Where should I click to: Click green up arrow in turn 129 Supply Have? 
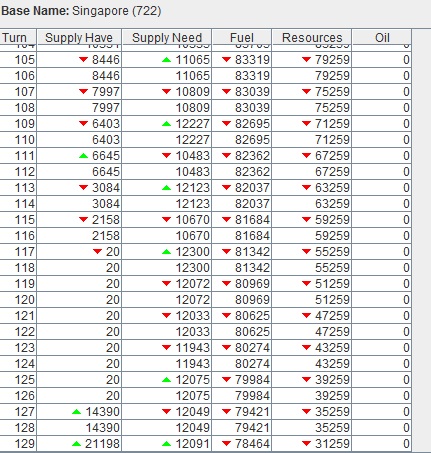click(77, 444)
